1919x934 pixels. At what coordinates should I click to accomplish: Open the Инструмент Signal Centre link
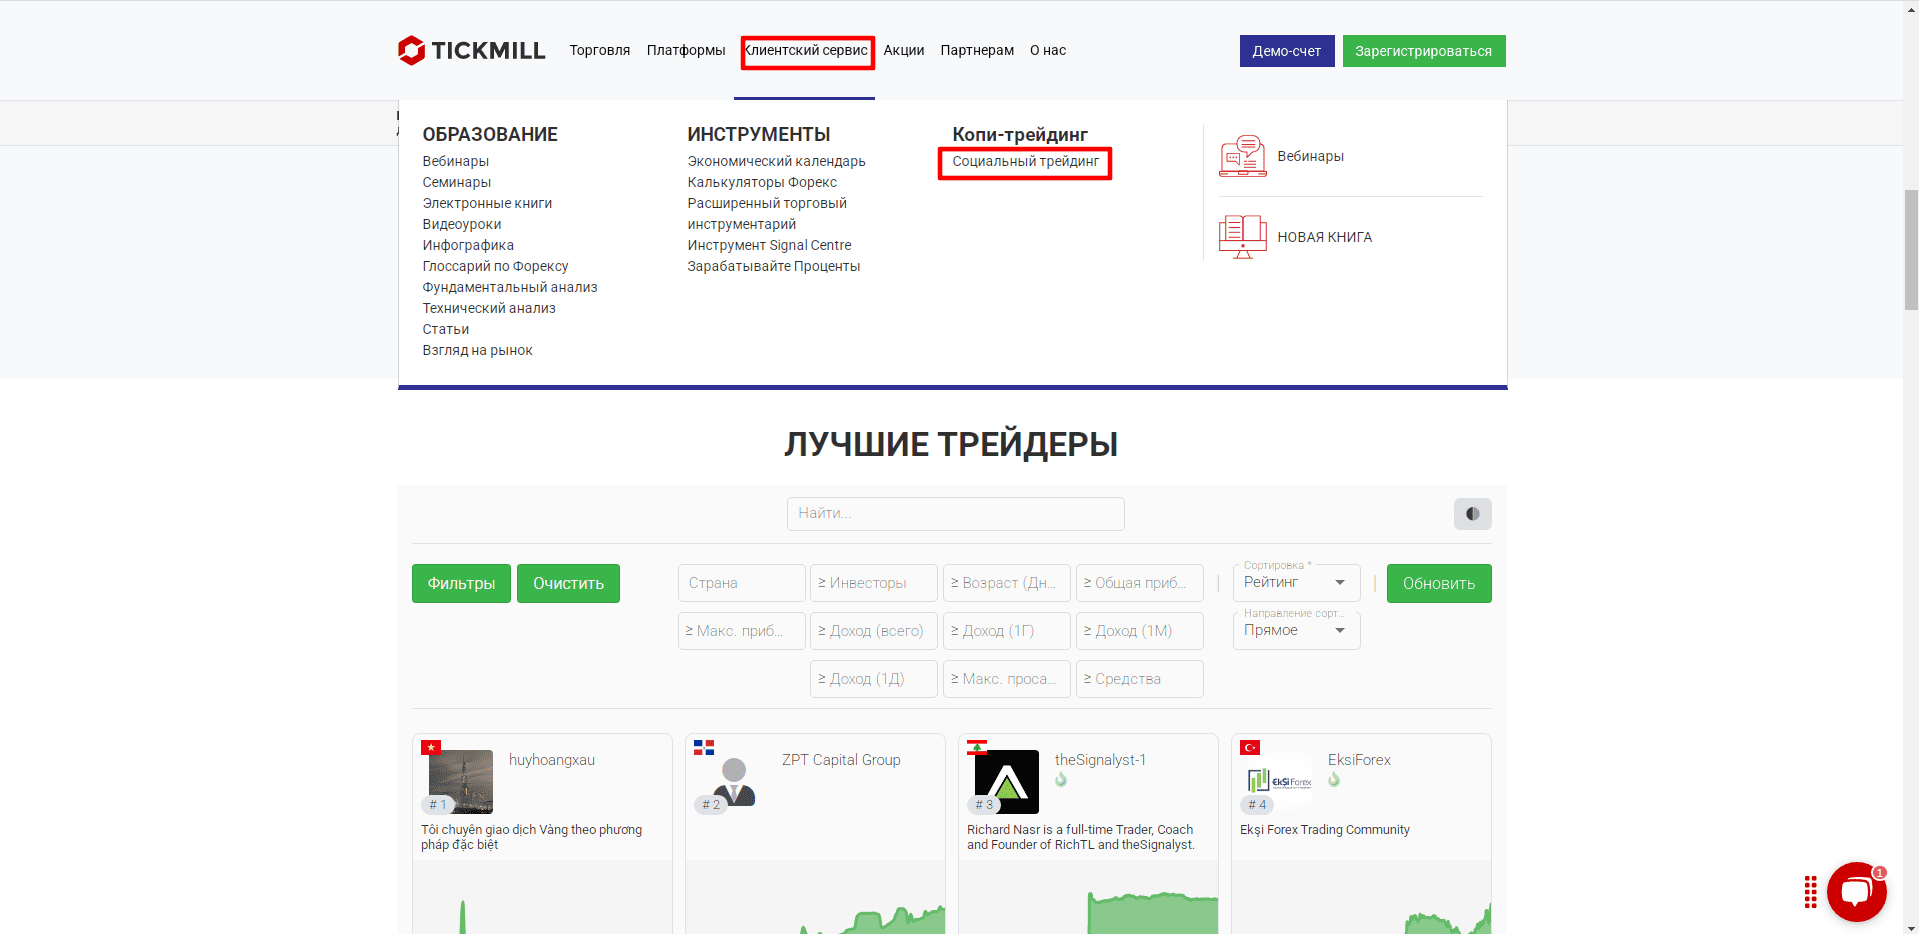pyautogui.click(x=769, y=245)
